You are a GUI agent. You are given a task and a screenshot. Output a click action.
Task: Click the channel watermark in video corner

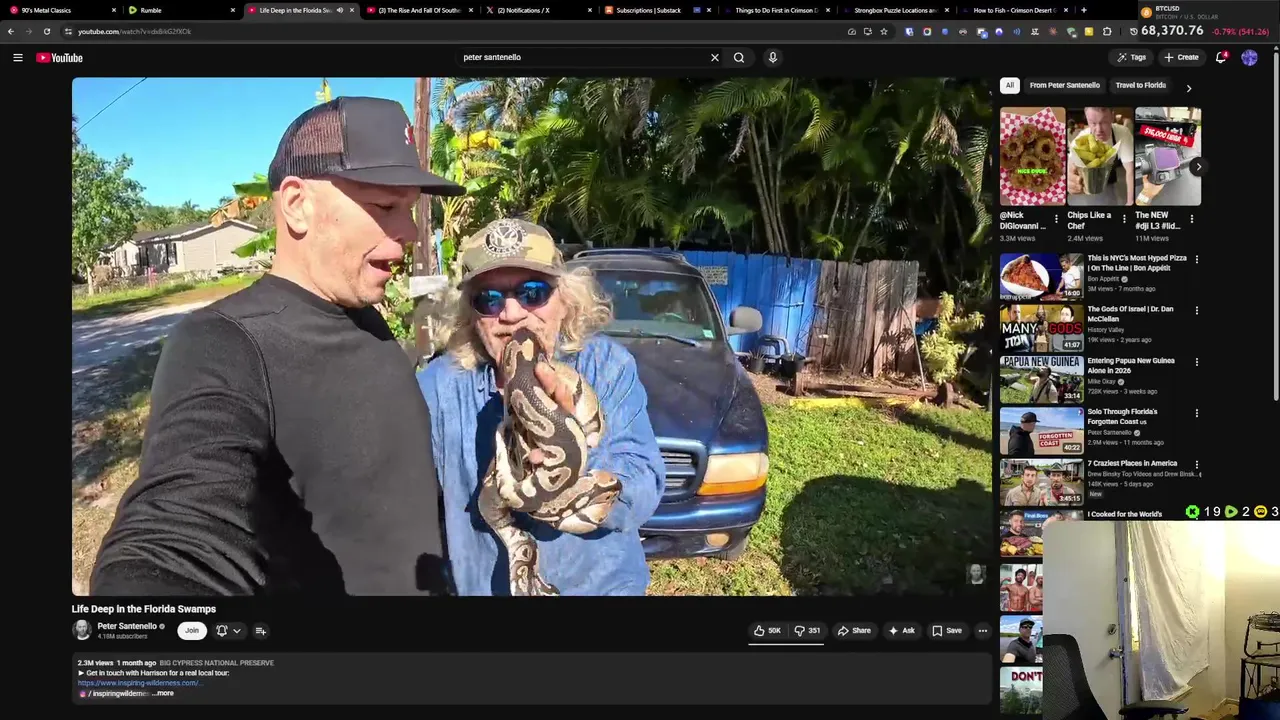tap(976, 574)
